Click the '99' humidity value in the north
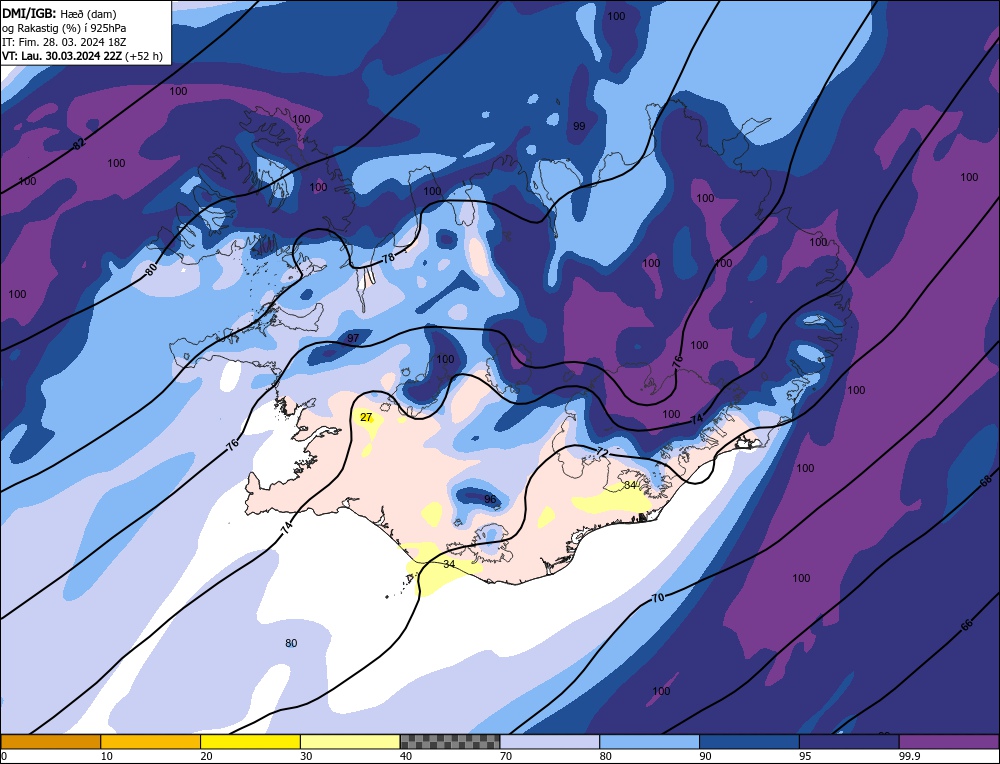This screenshot has width=1000, height=764. pos(579,126)
